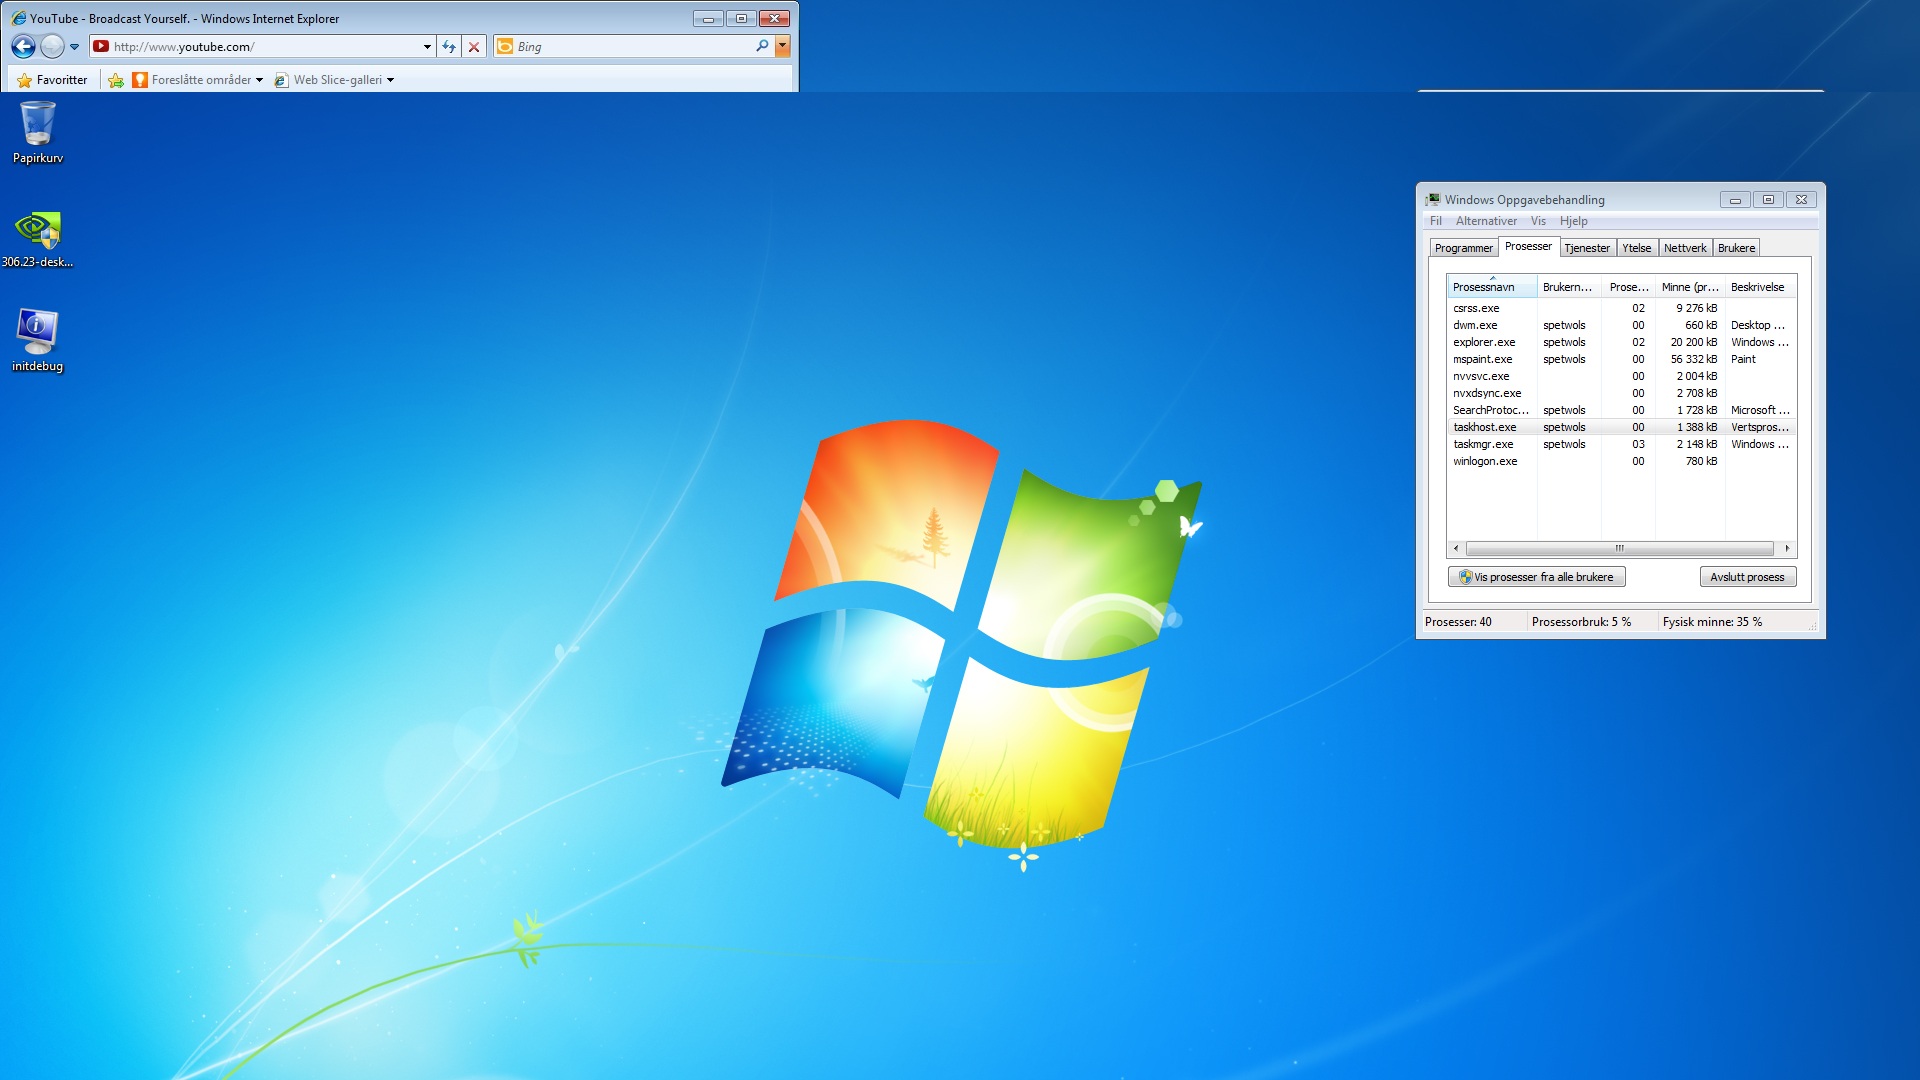Open the Papirkurv recycle bin icon
The width and height of the screenshot is (1920, 1080).
[38, 132]
